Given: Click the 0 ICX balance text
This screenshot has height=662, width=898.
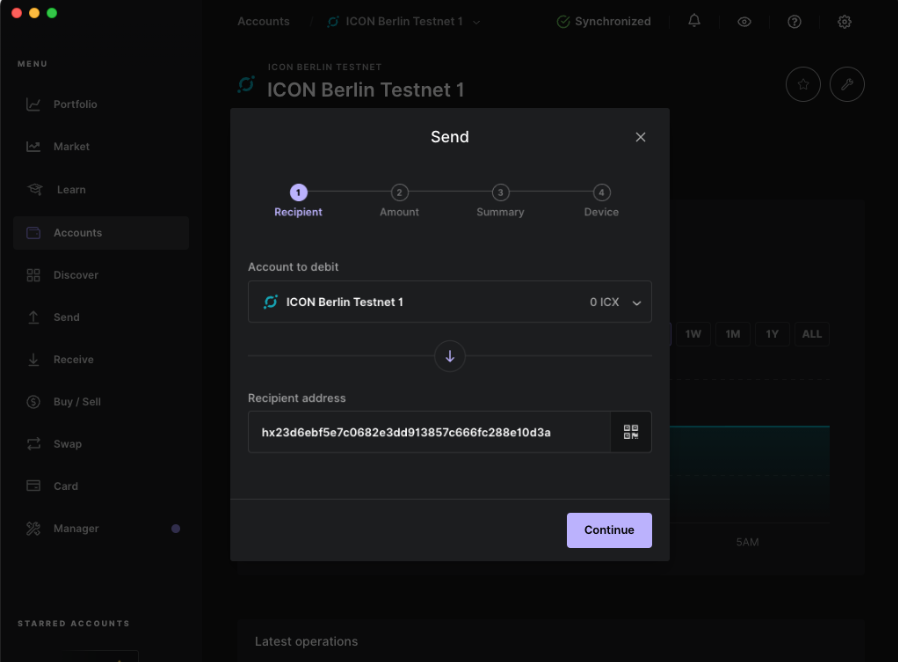Looking at the screenshot, I should pos(604,302).
